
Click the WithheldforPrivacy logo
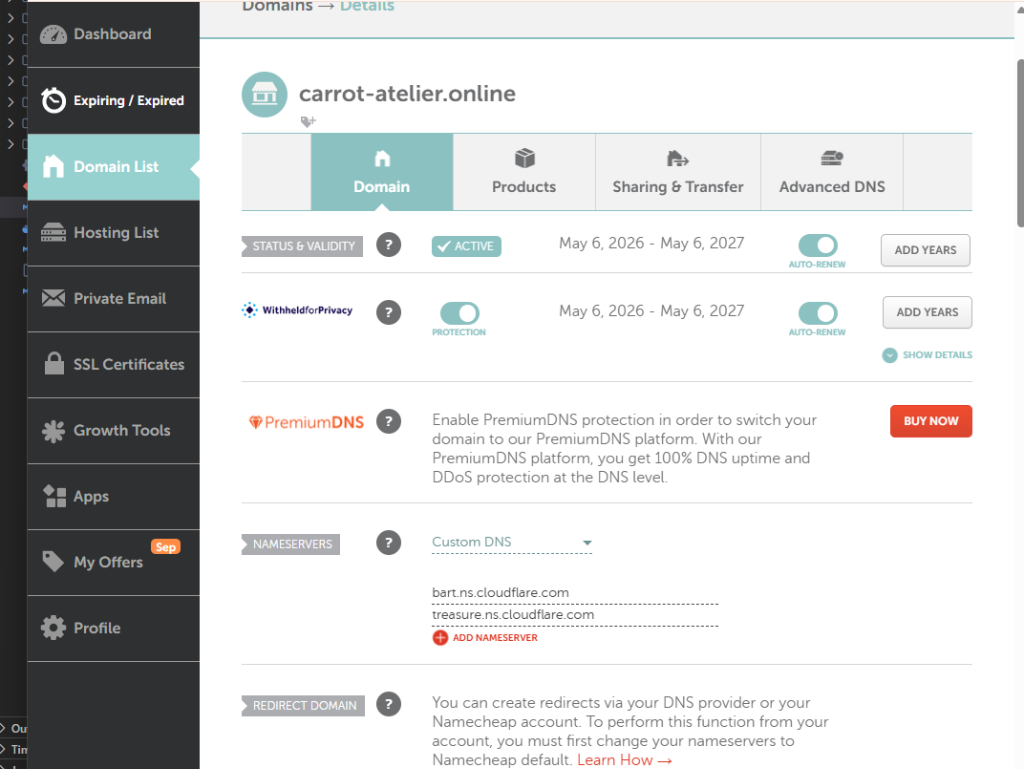pos(297,310)
